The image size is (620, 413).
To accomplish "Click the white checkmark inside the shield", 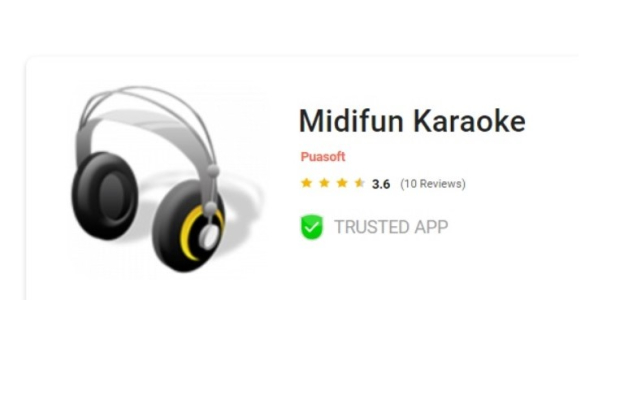I will [312, 227].
